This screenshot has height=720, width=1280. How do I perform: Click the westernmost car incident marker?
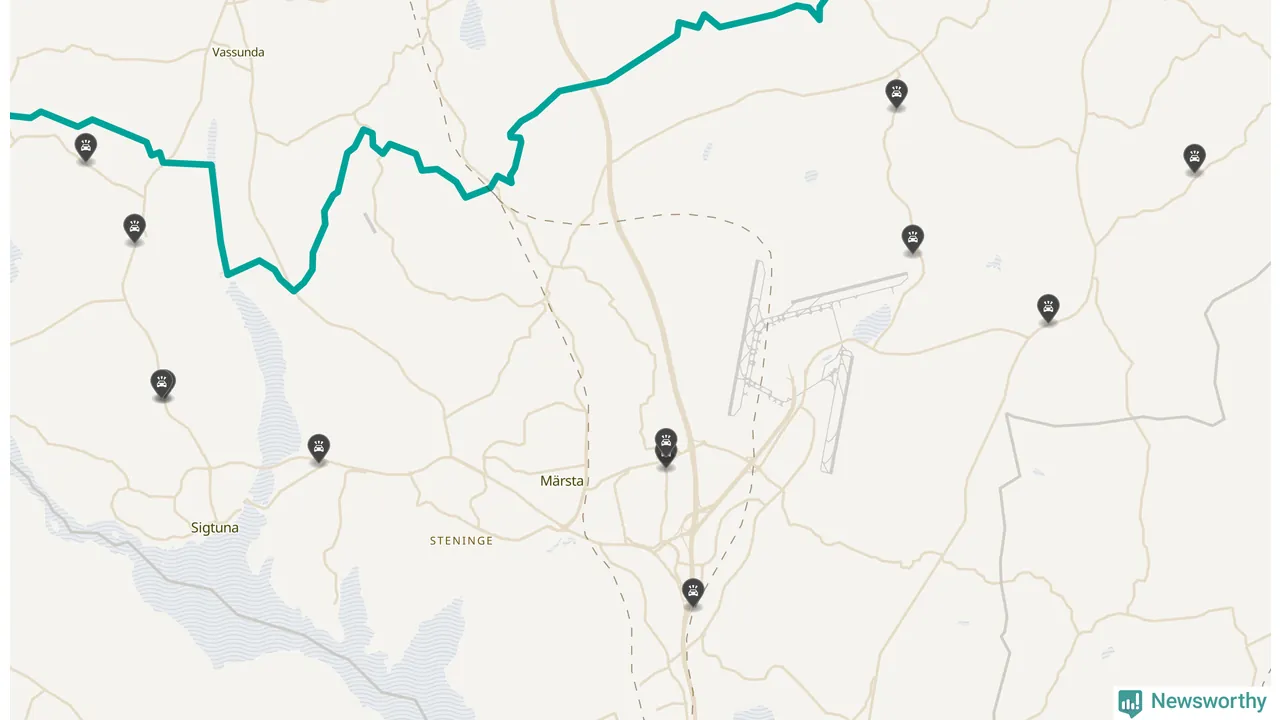[x=86, y=147]
